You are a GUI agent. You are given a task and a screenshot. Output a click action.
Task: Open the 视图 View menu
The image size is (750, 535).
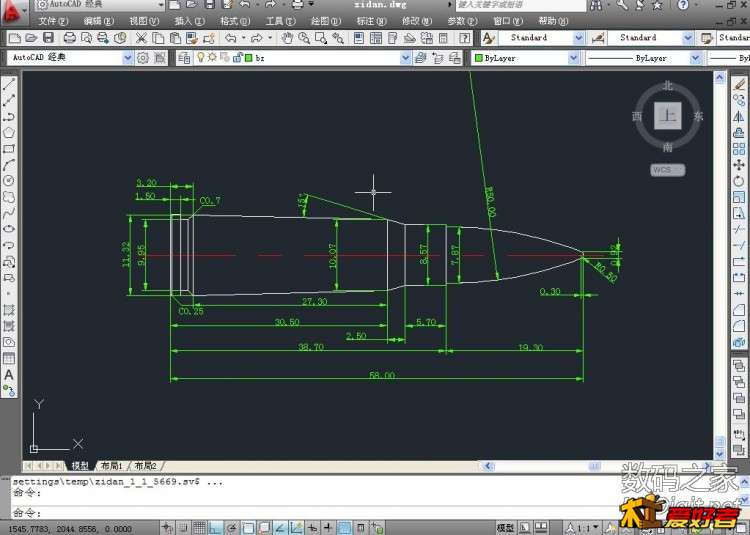tap(144, 21)
